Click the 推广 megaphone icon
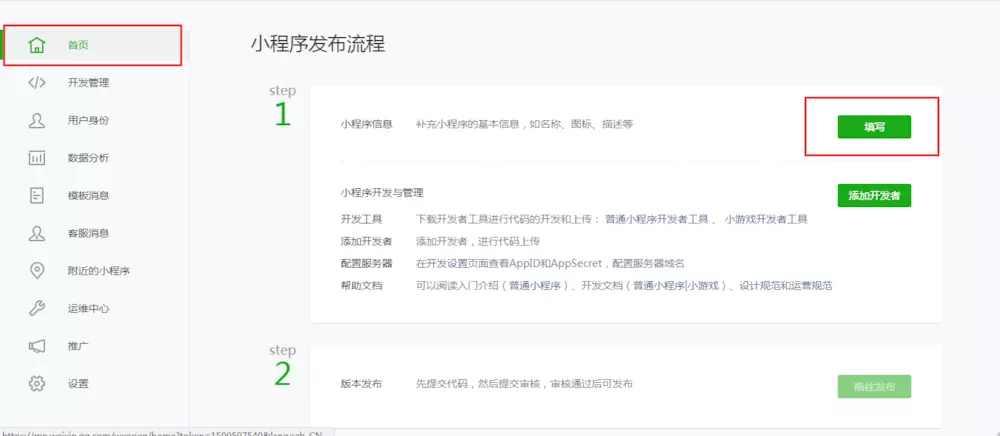This screenshot has width=1000, height=436. coord(37,346)
